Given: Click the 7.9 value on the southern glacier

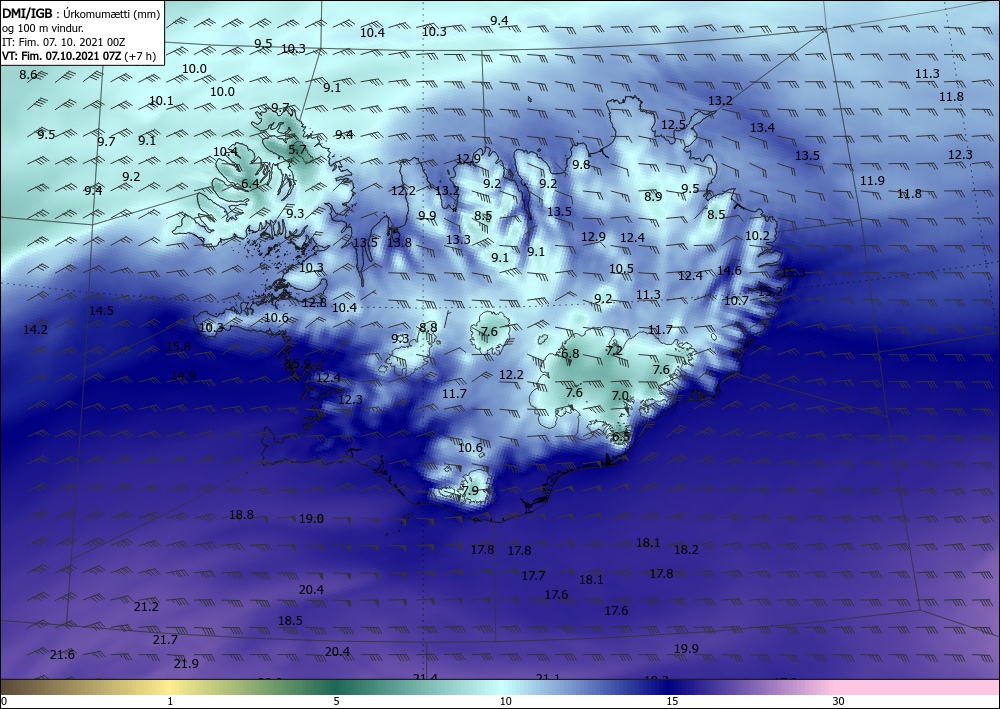Looking at the screenshot, I should (470, 490).
